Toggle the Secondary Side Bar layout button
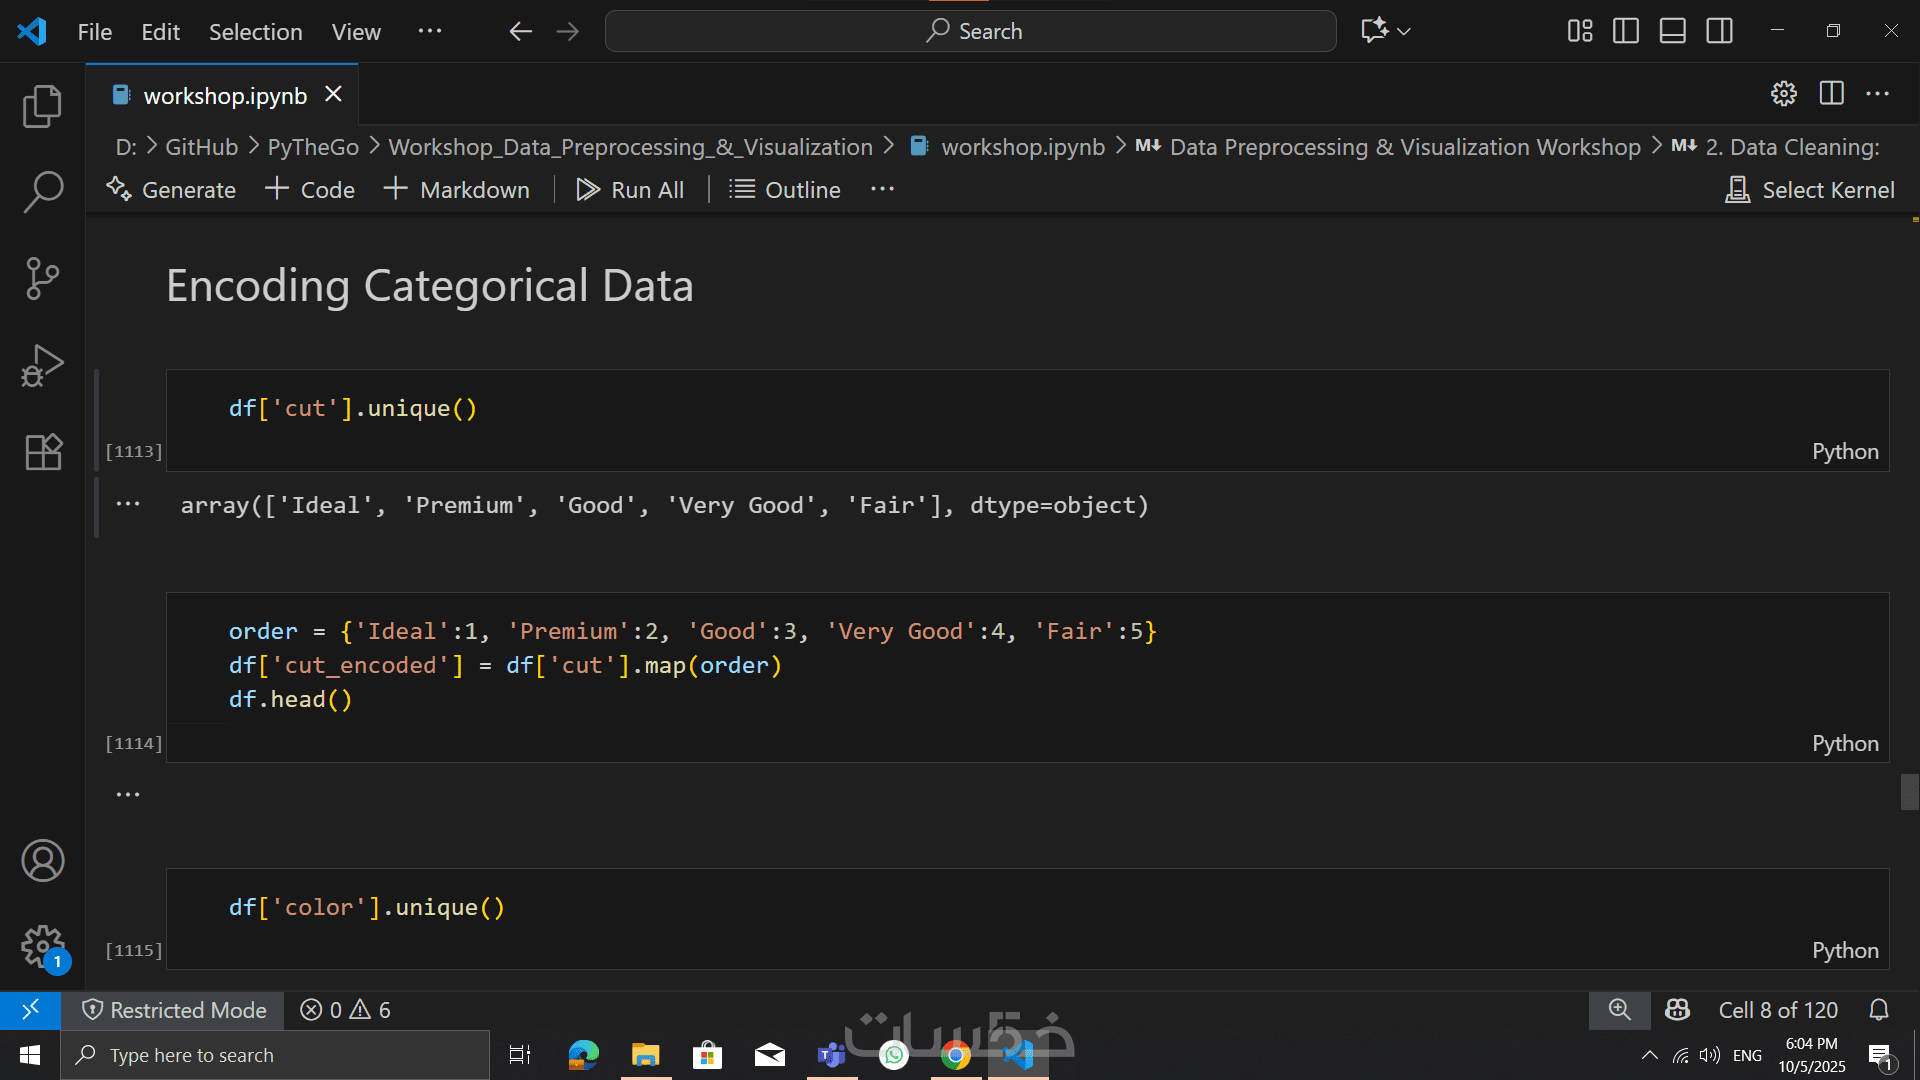 [1720, 31]
